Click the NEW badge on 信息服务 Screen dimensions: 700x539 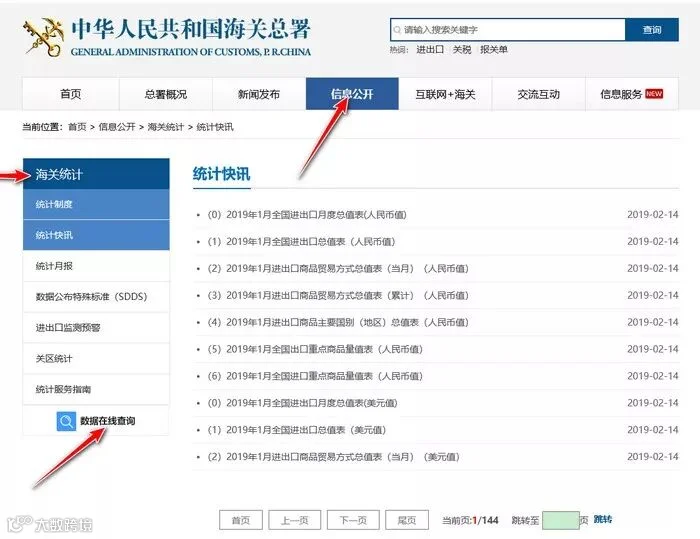[654, 94]
